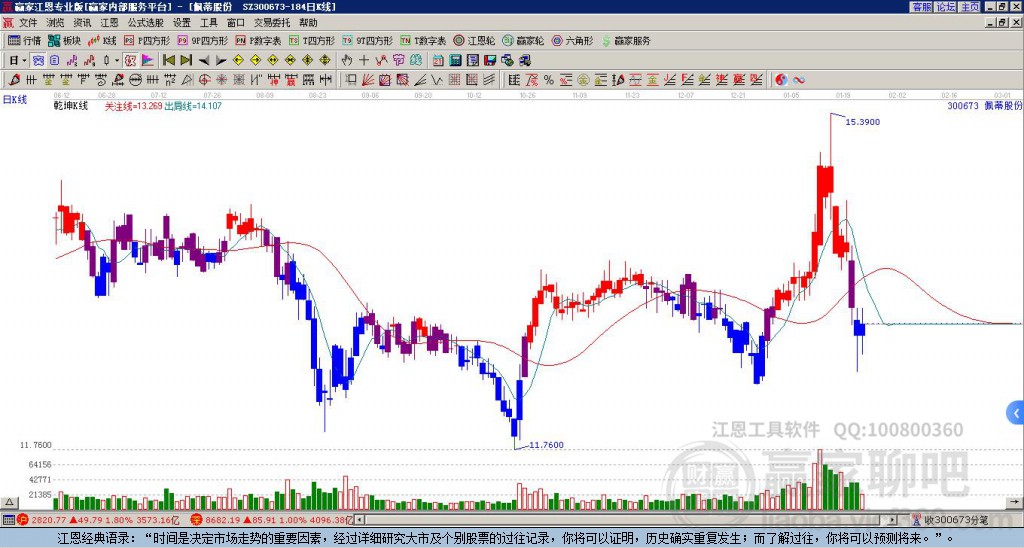Click the 15.3900 high price marker
This screenshot has width=1024, height=548.
[863, 121]
